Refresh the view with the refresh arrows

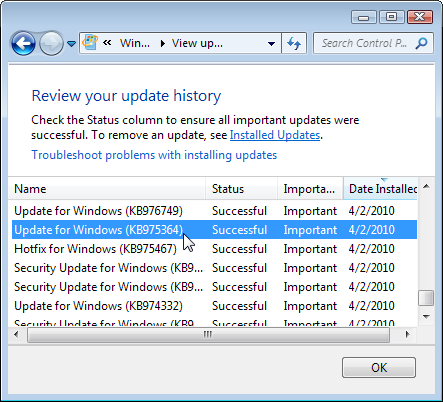coord(294,43)
